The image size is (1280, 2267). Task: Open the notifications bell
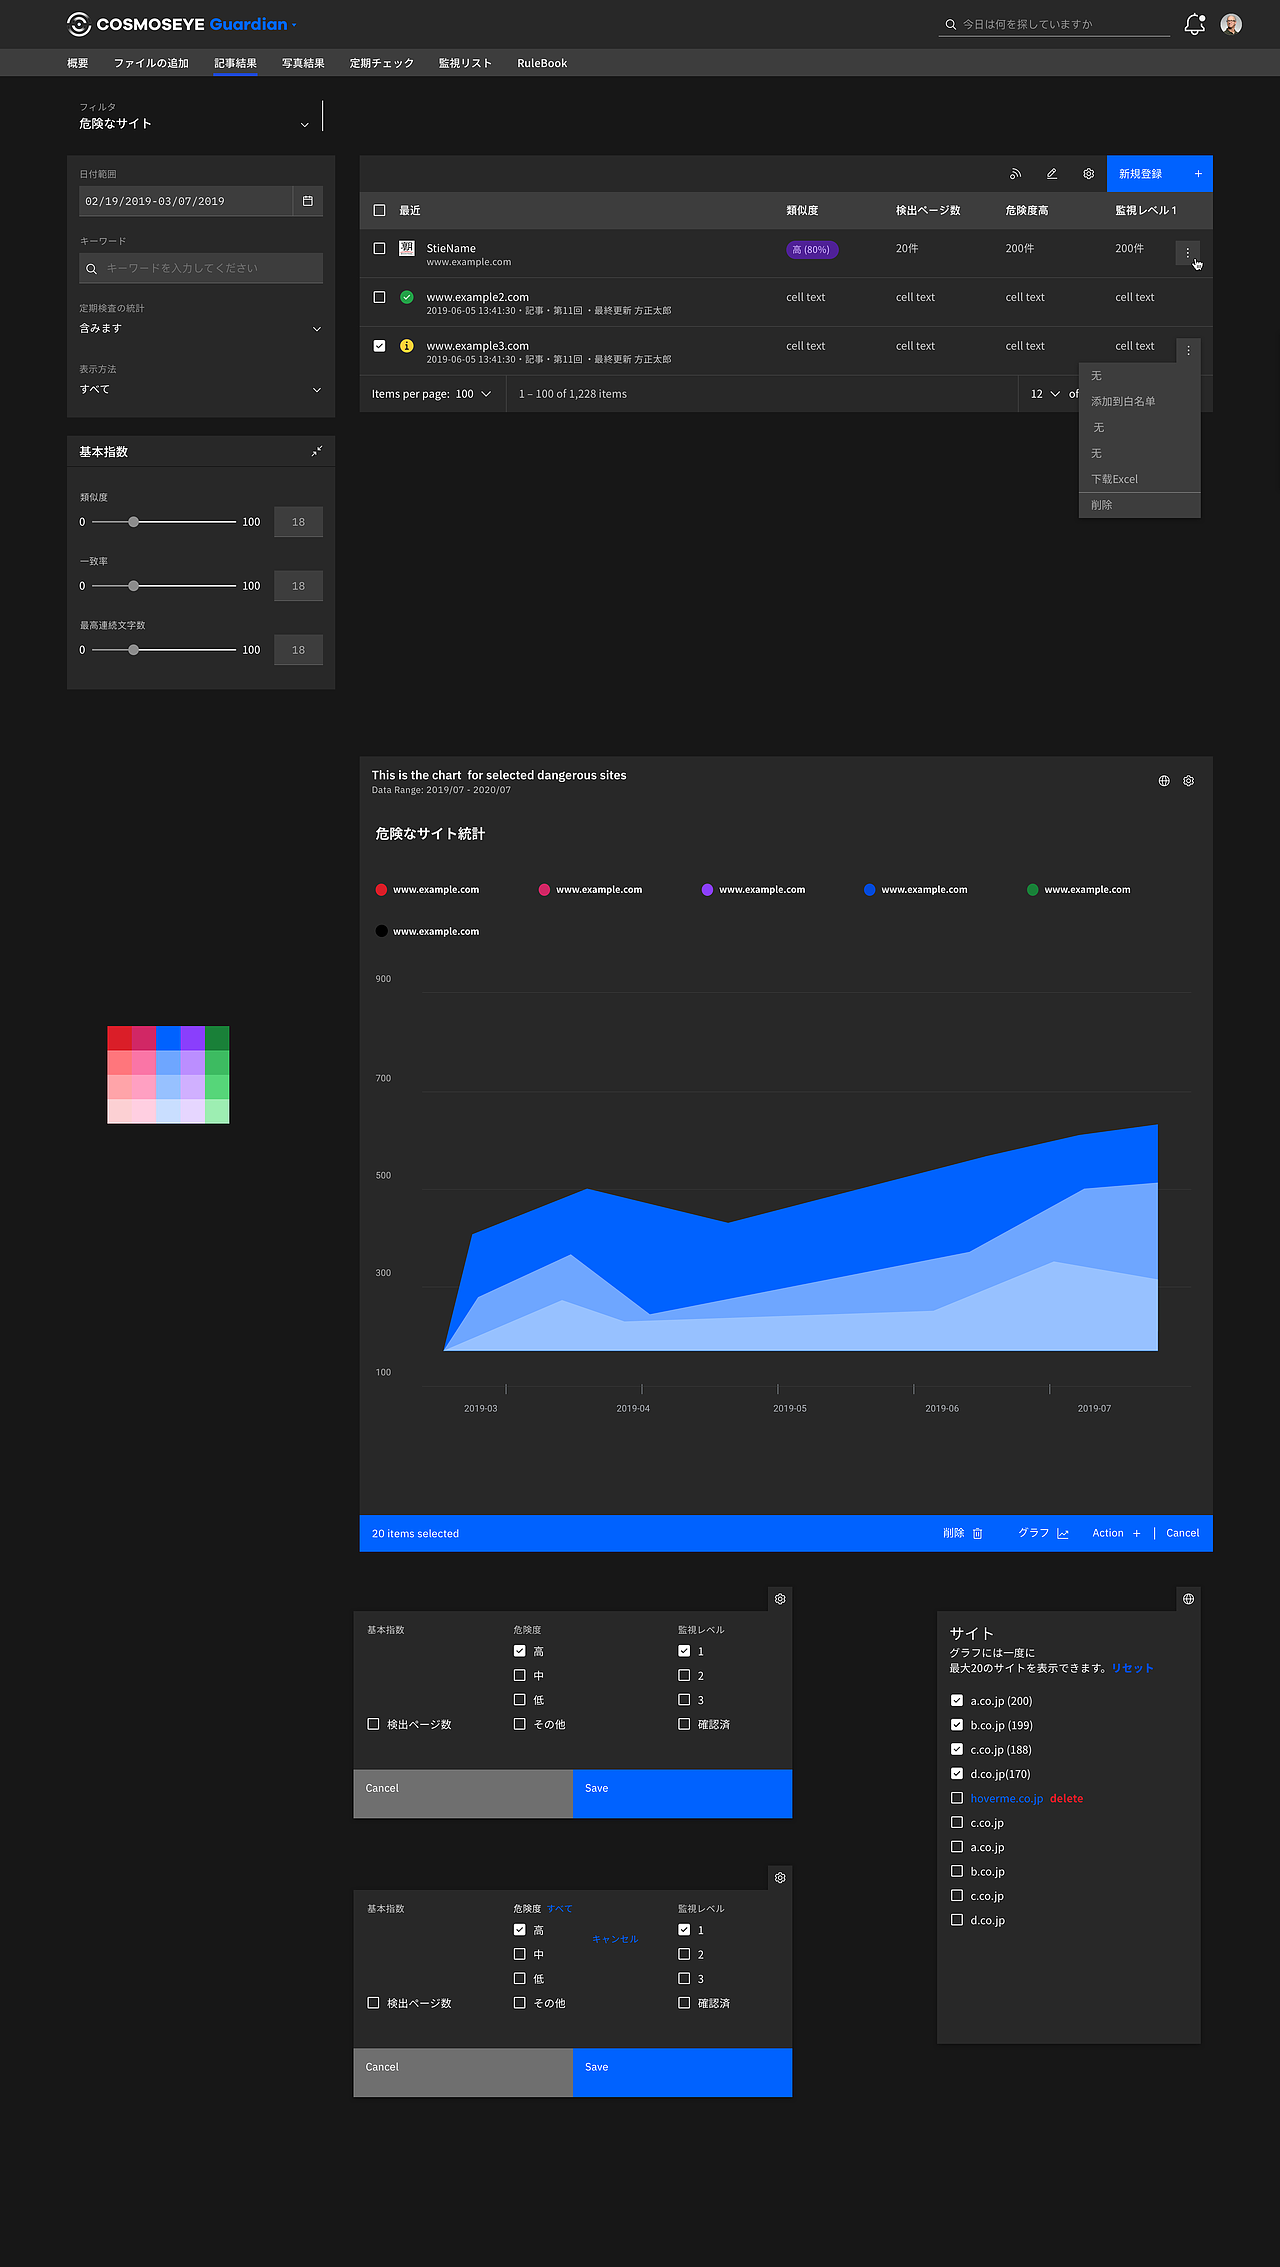(1194, 24)
